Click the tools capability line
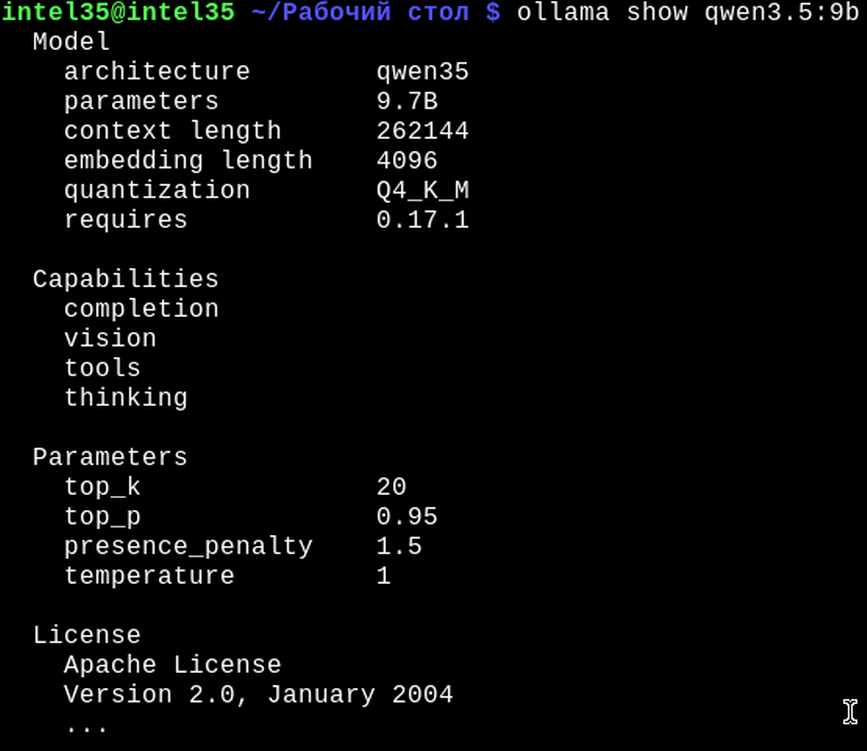 coord(102,368)
